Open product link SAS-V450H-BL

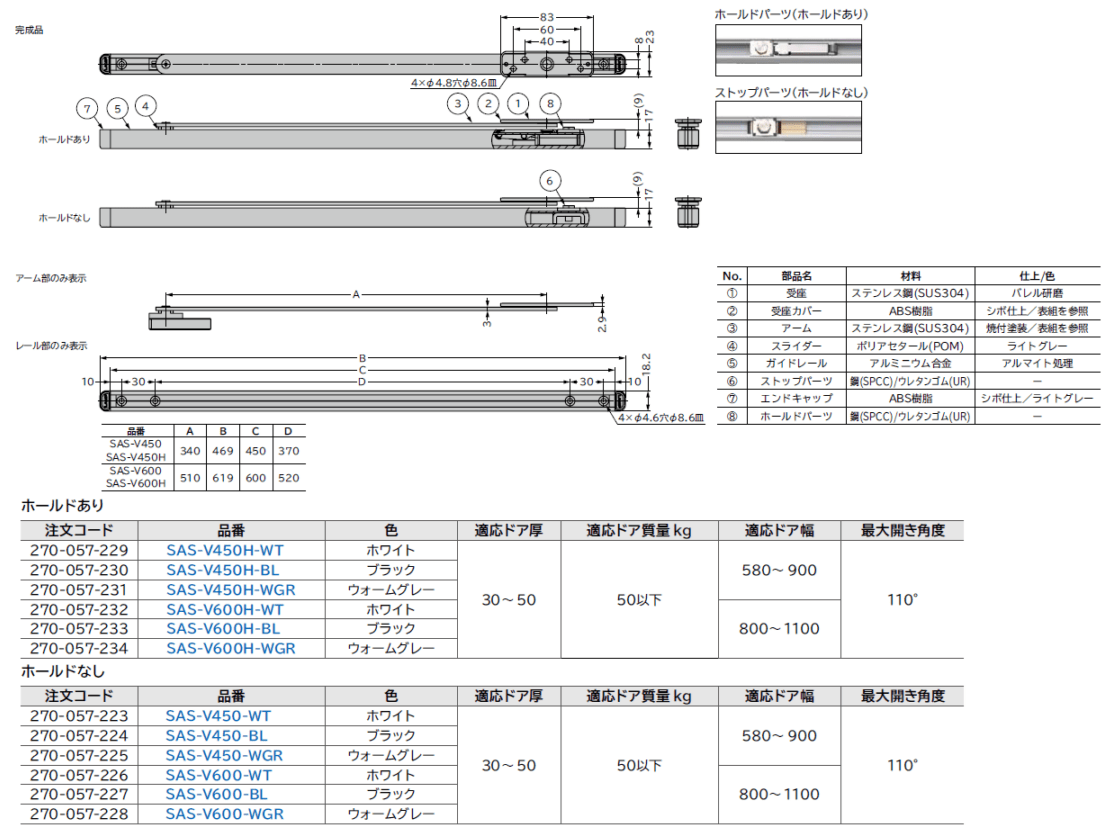(x=223, y=571)
